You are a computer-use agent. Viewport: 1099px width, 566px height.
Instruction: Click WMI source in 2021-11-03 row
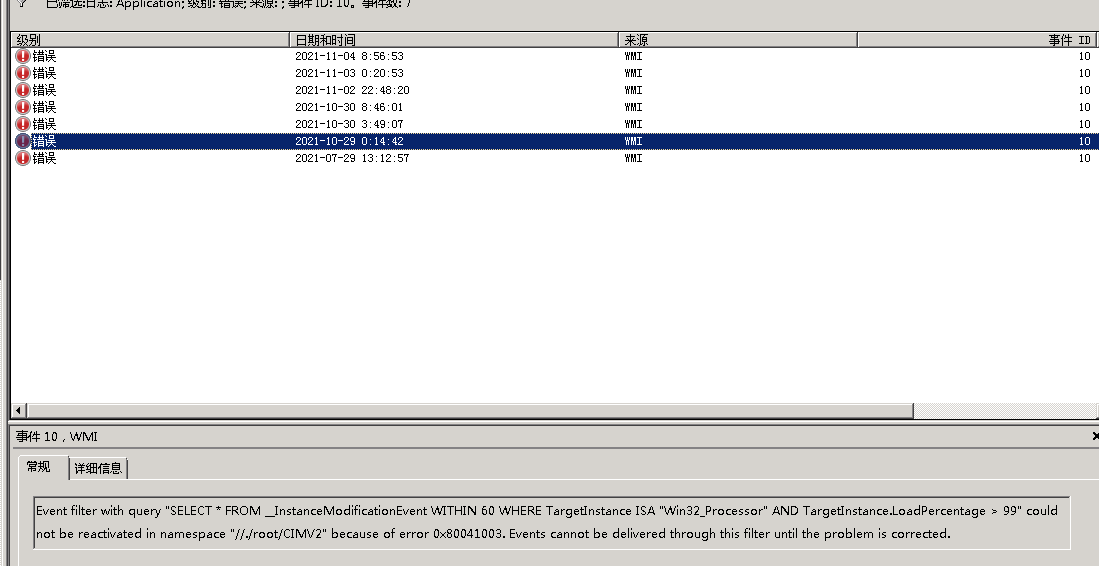(633, 73)
